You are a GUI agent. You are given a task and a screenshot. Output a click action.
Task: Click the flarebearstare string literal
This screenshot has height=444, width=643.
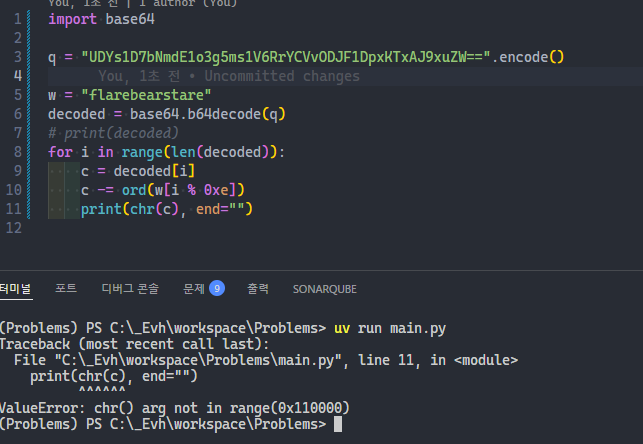[146, 95]
